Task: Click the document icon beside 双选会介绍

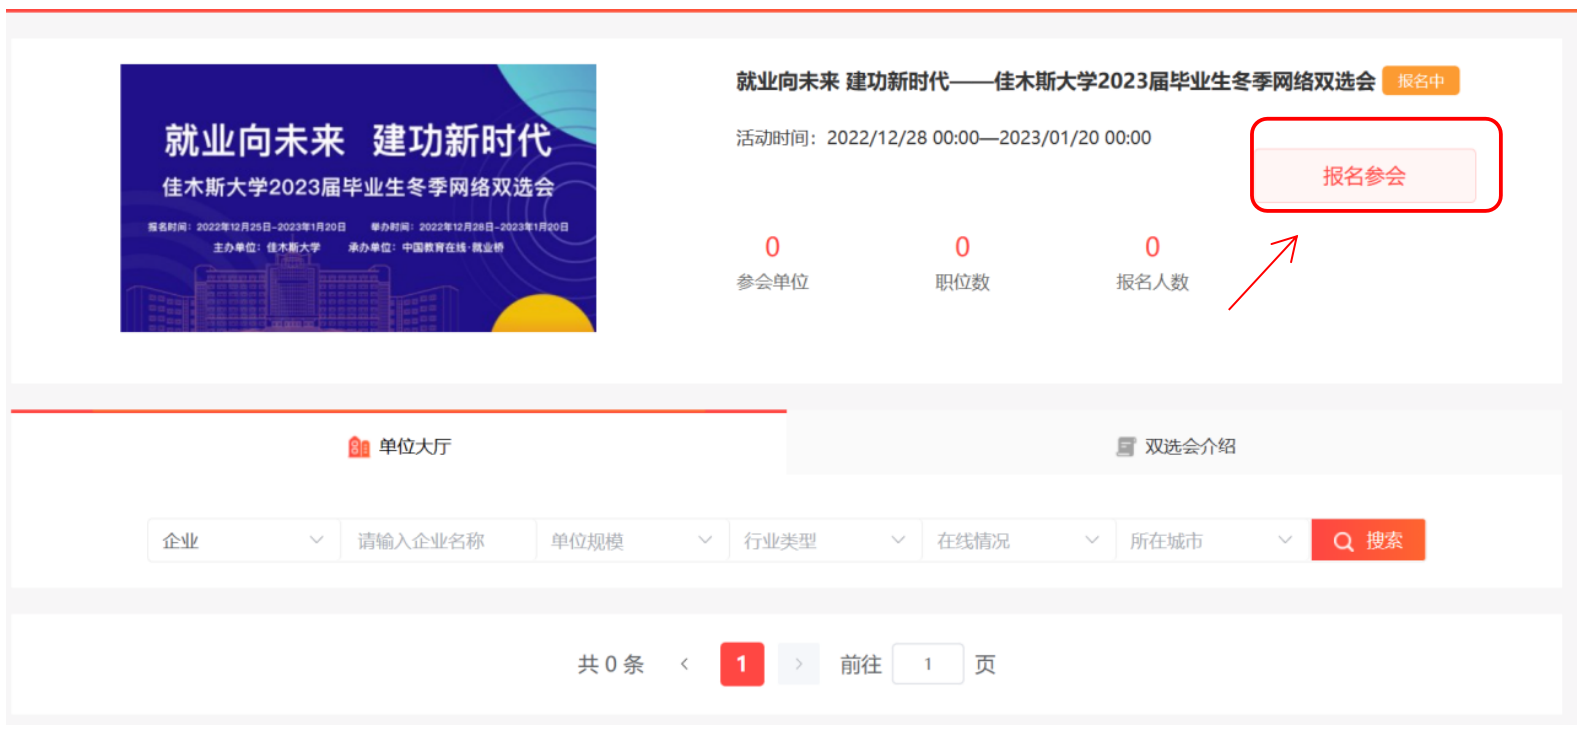Action: click(1126, 447)
